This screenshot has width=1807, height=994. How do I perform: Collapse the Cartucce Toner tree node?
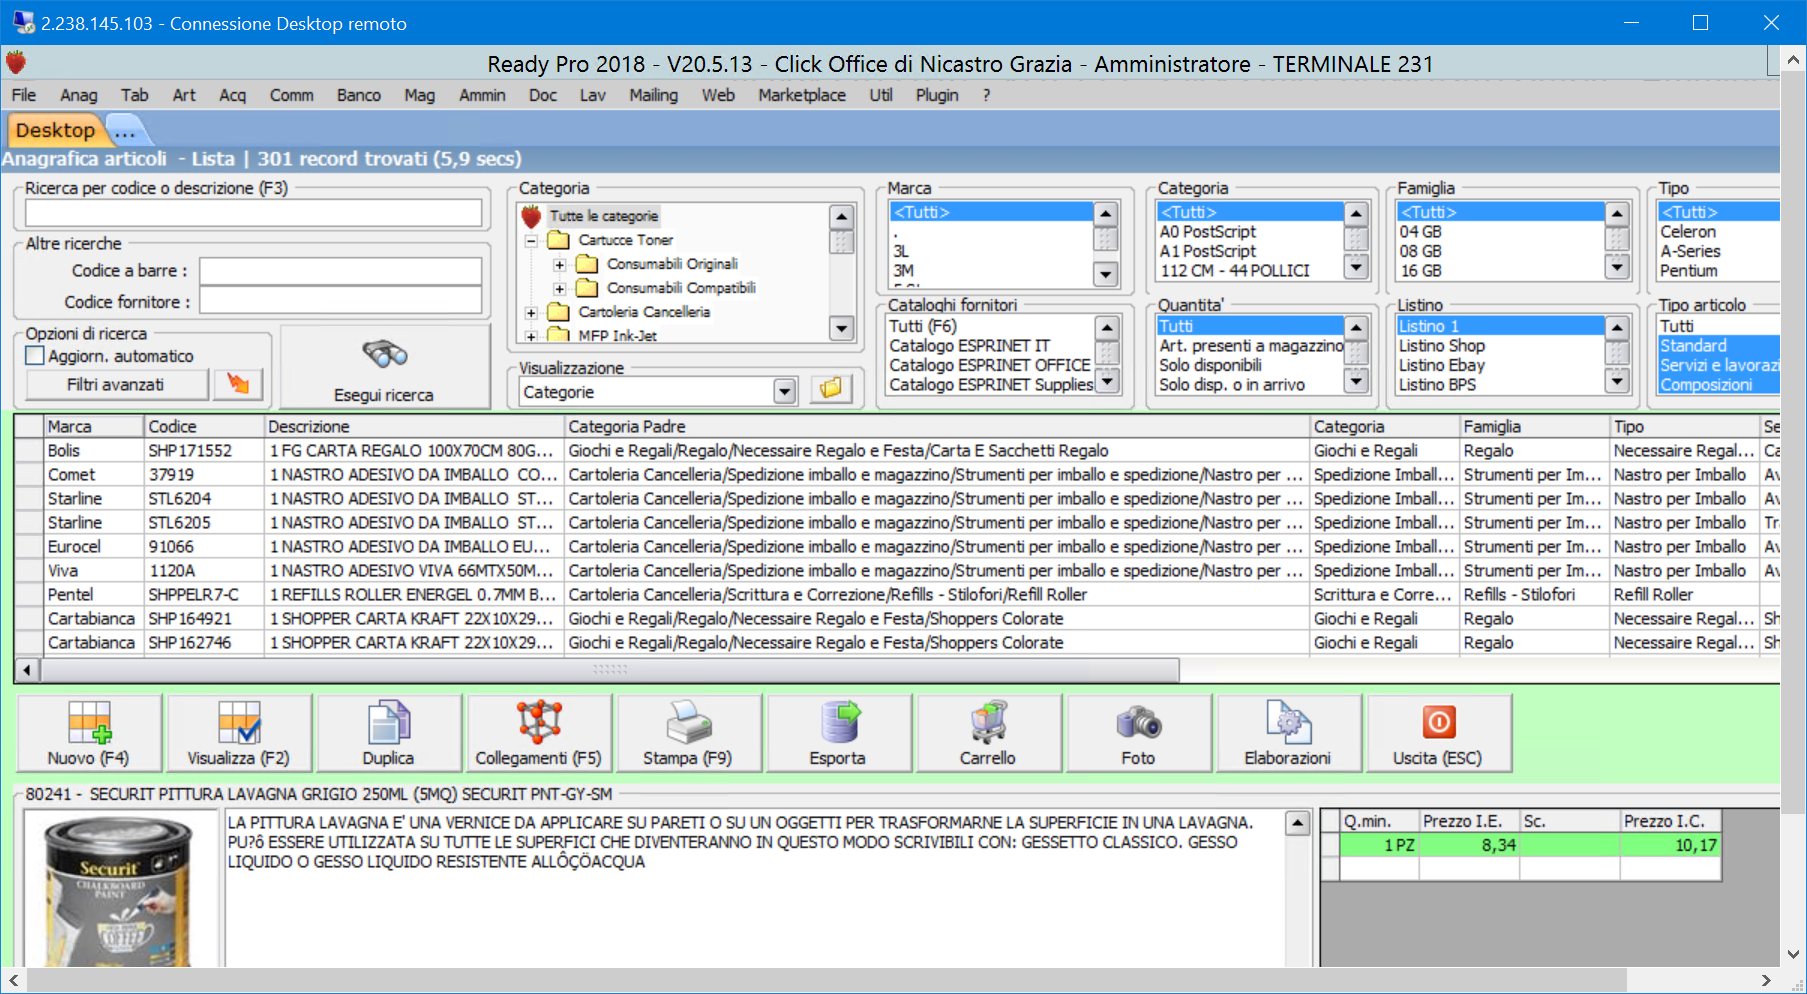(531, 240)
